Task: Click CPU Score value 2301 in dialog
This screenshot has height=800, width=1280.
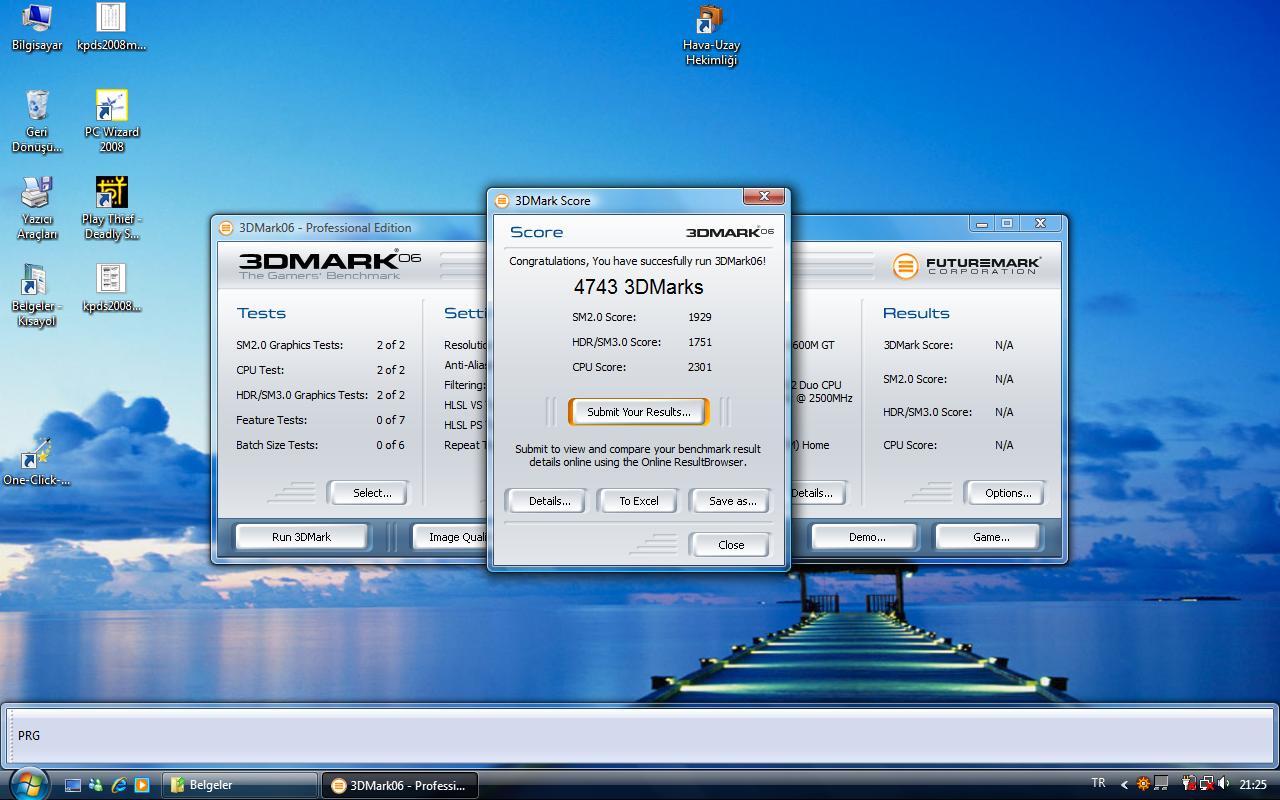Action: [700, 367]
